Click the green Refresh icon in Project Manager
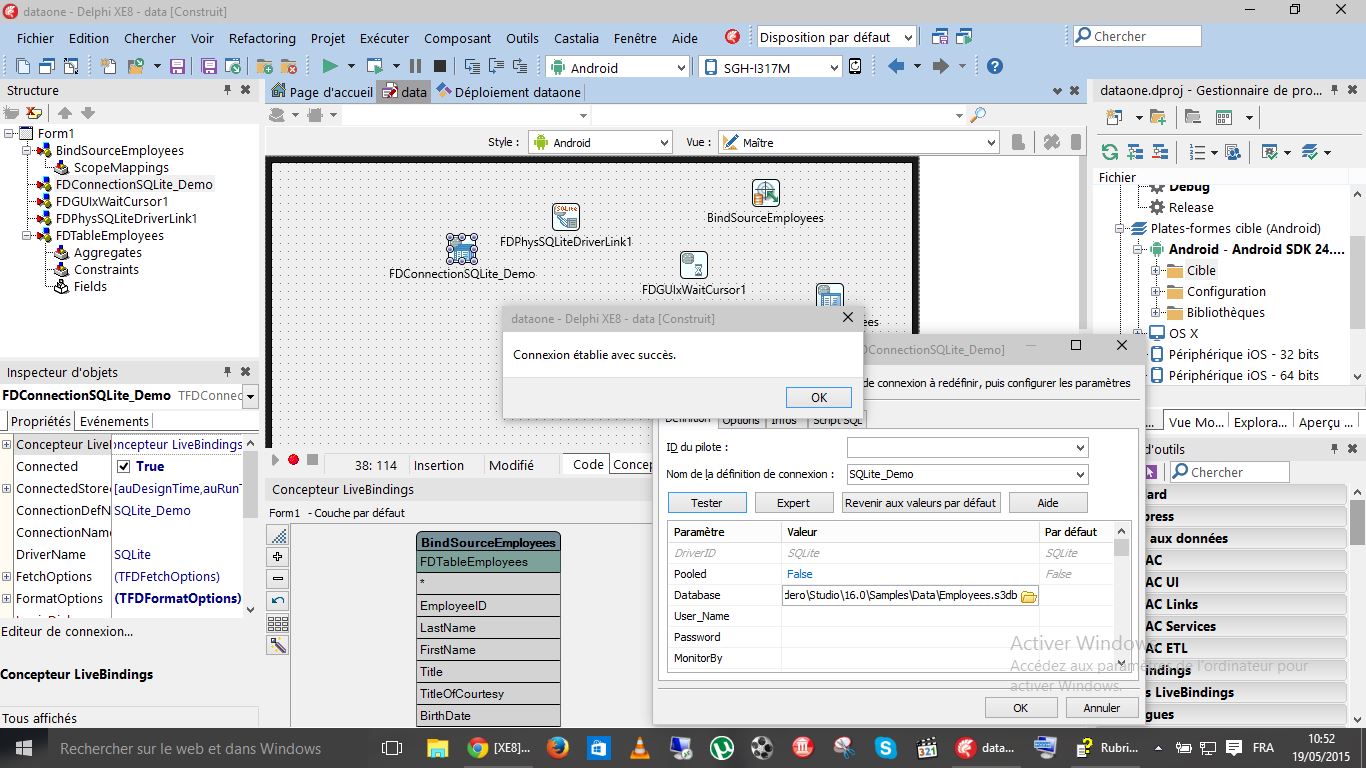This screenshot has height=768, width=1366. 1109,152
